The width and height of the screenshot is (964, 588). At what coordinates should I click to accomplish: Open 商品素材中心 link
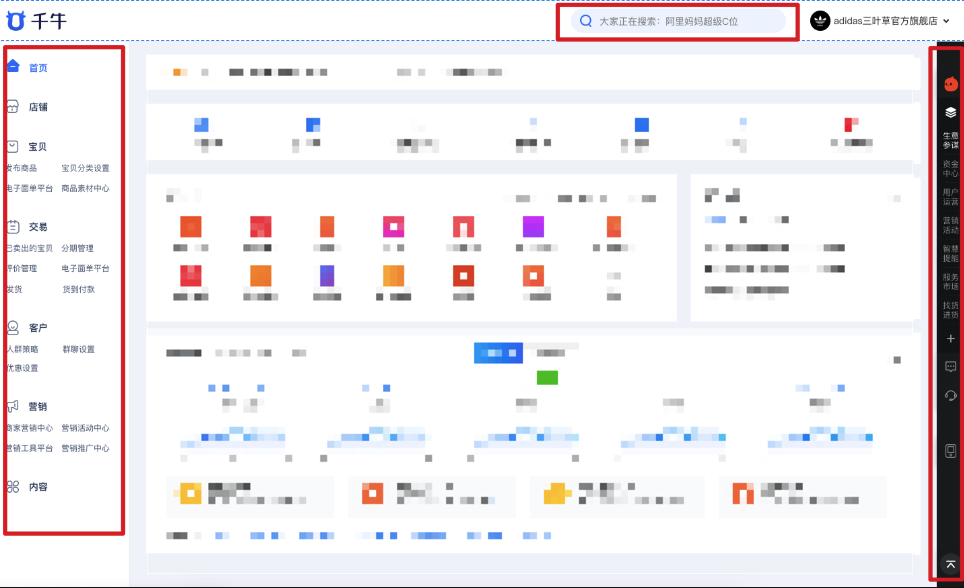point(85,188)
